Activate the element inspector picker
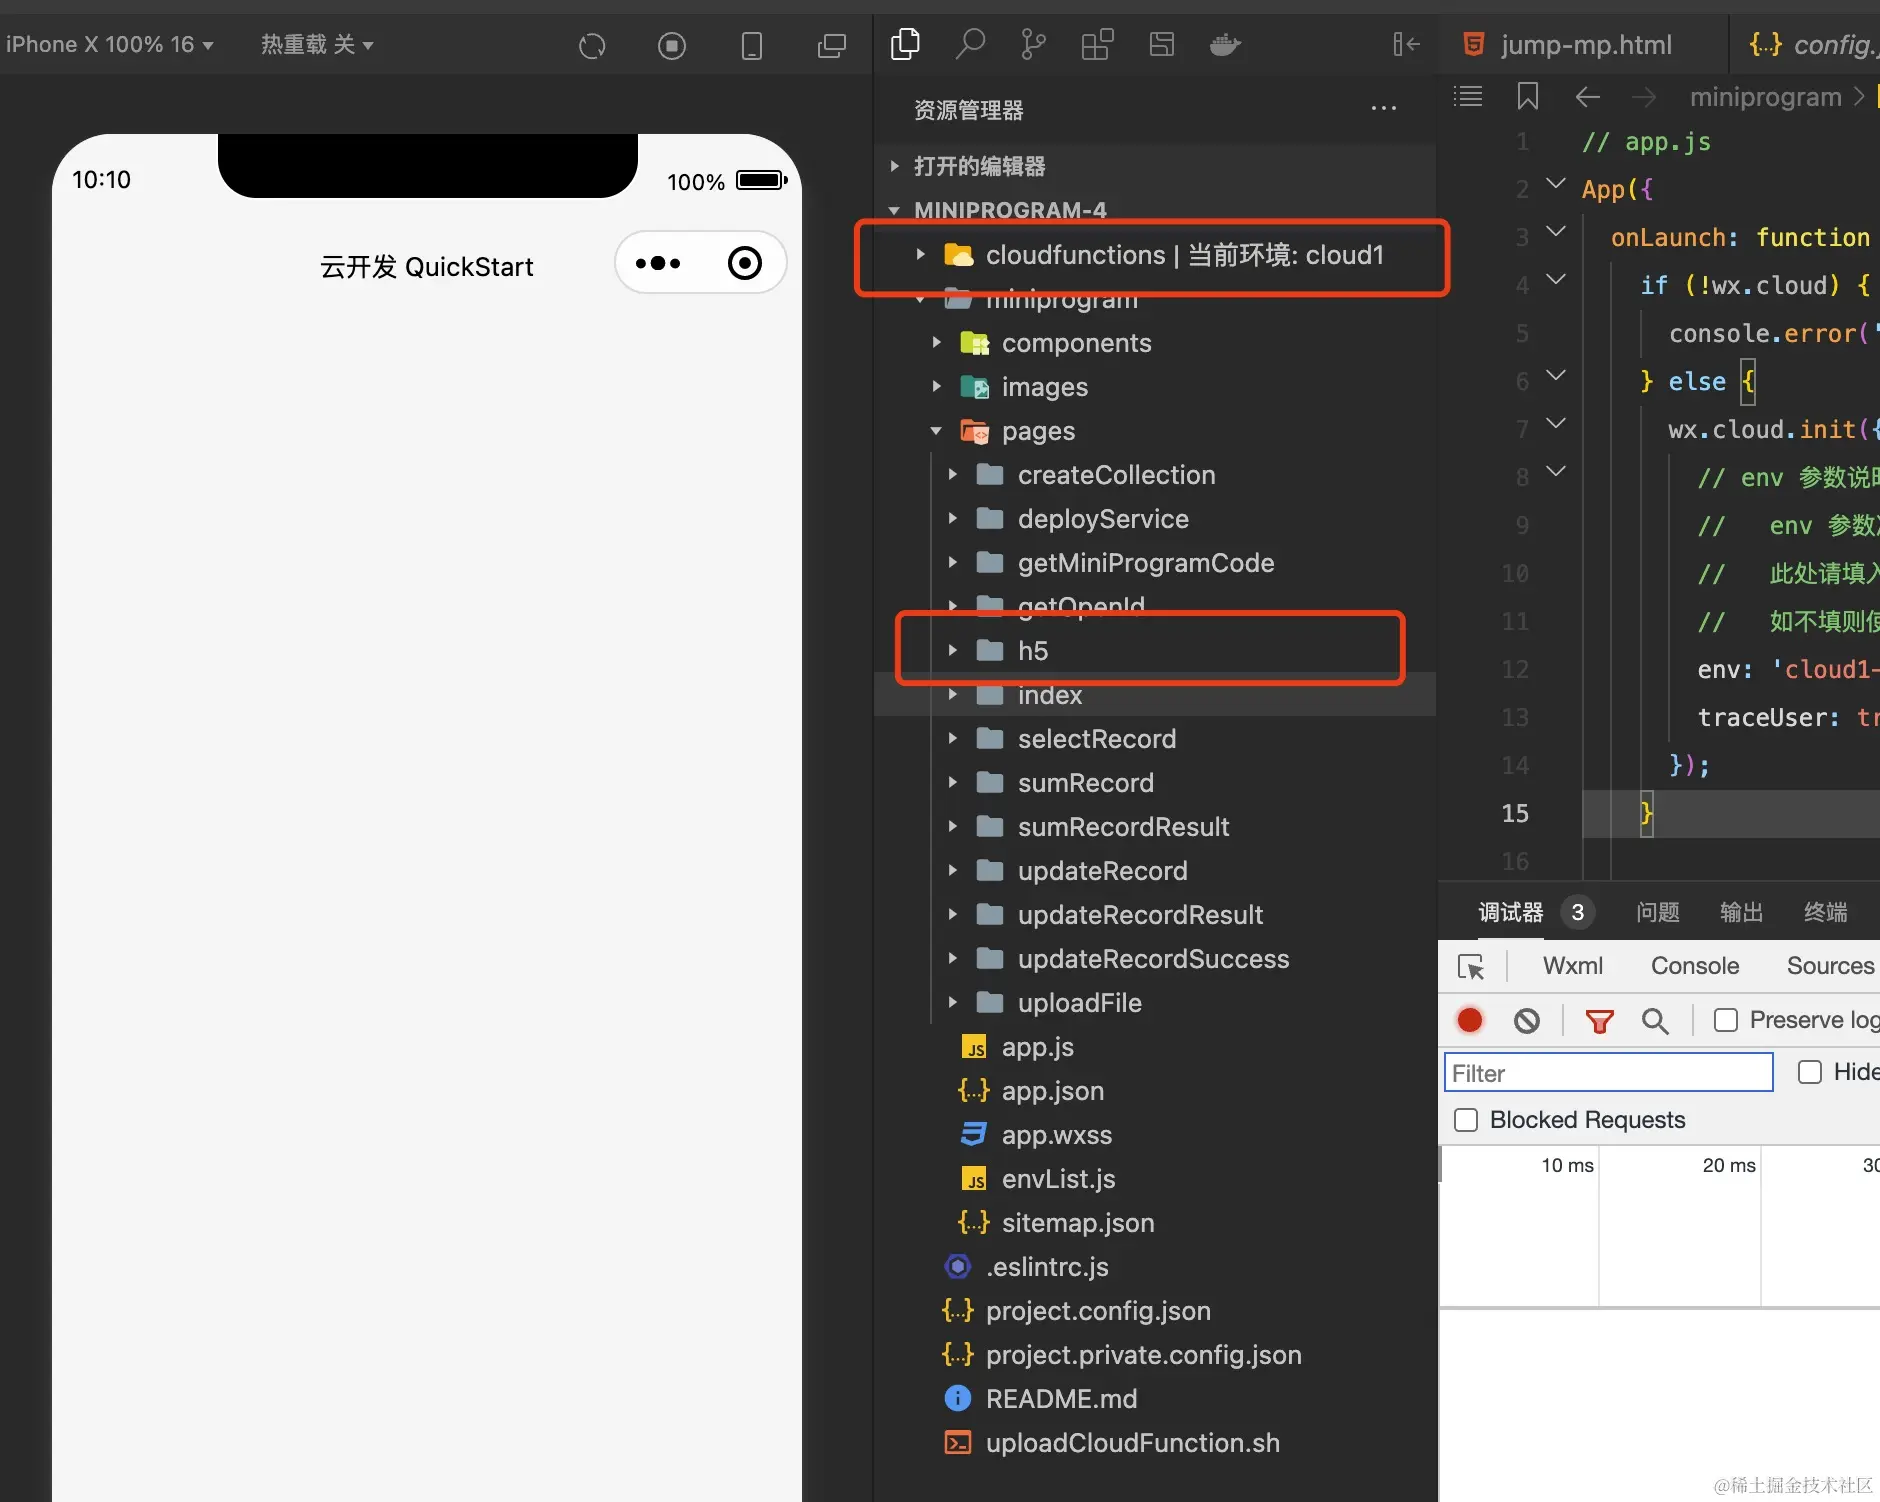This screenshot has height=1502, width=1880. [x=1471, y=966]
